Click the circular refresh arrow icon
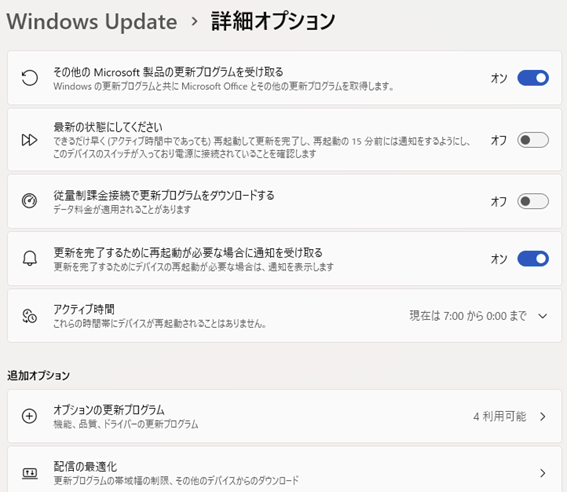The height and width of the screenshot is (492, 567). point(30,78)
